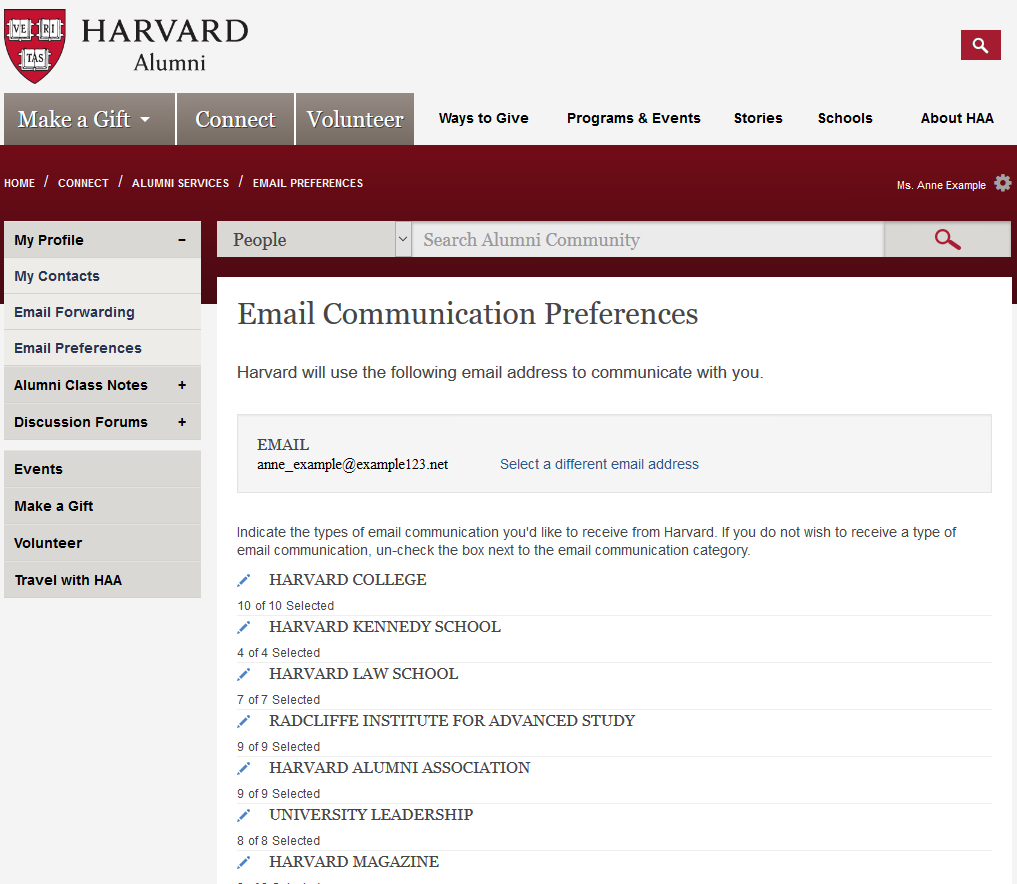Viewport: 1017px width, 884px height.
Task: Open About HAA menu item
Action: click(957, 118)
